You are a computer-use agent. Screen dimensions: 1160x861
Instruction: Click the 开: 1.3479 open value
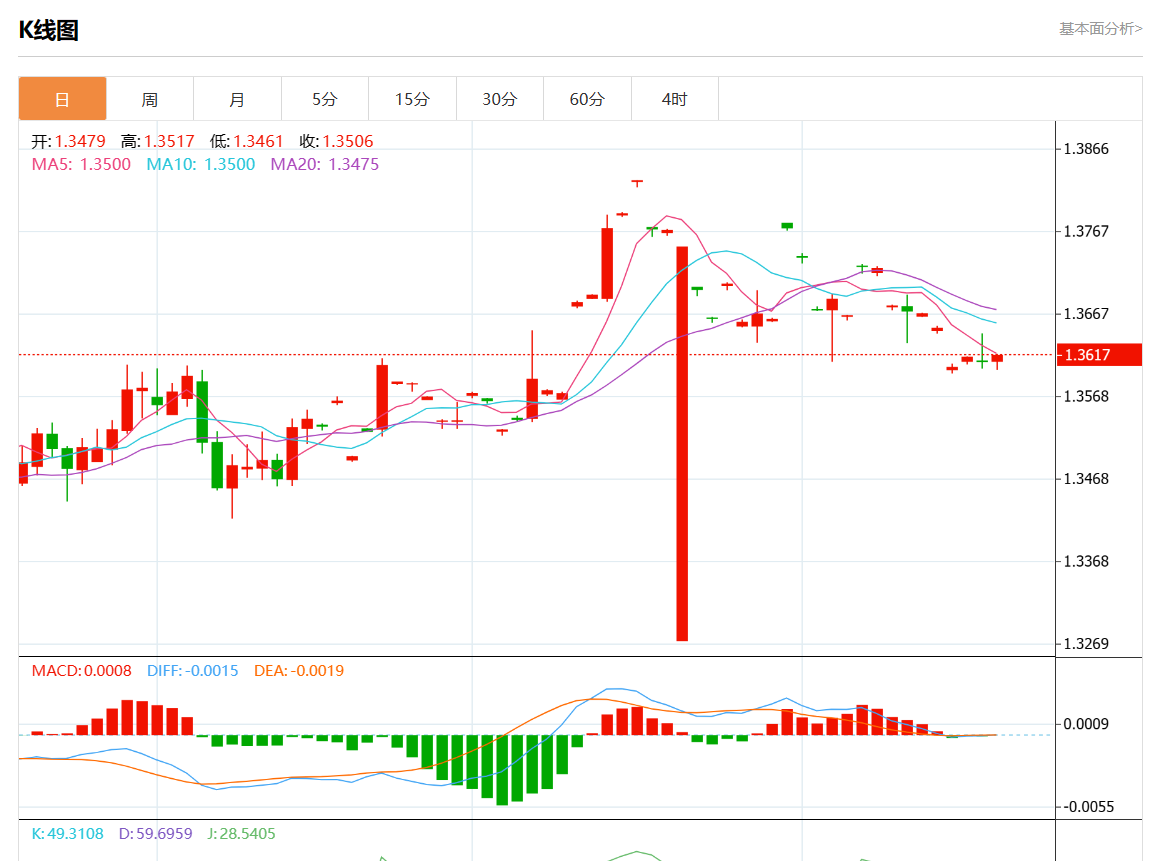[68, 141]
